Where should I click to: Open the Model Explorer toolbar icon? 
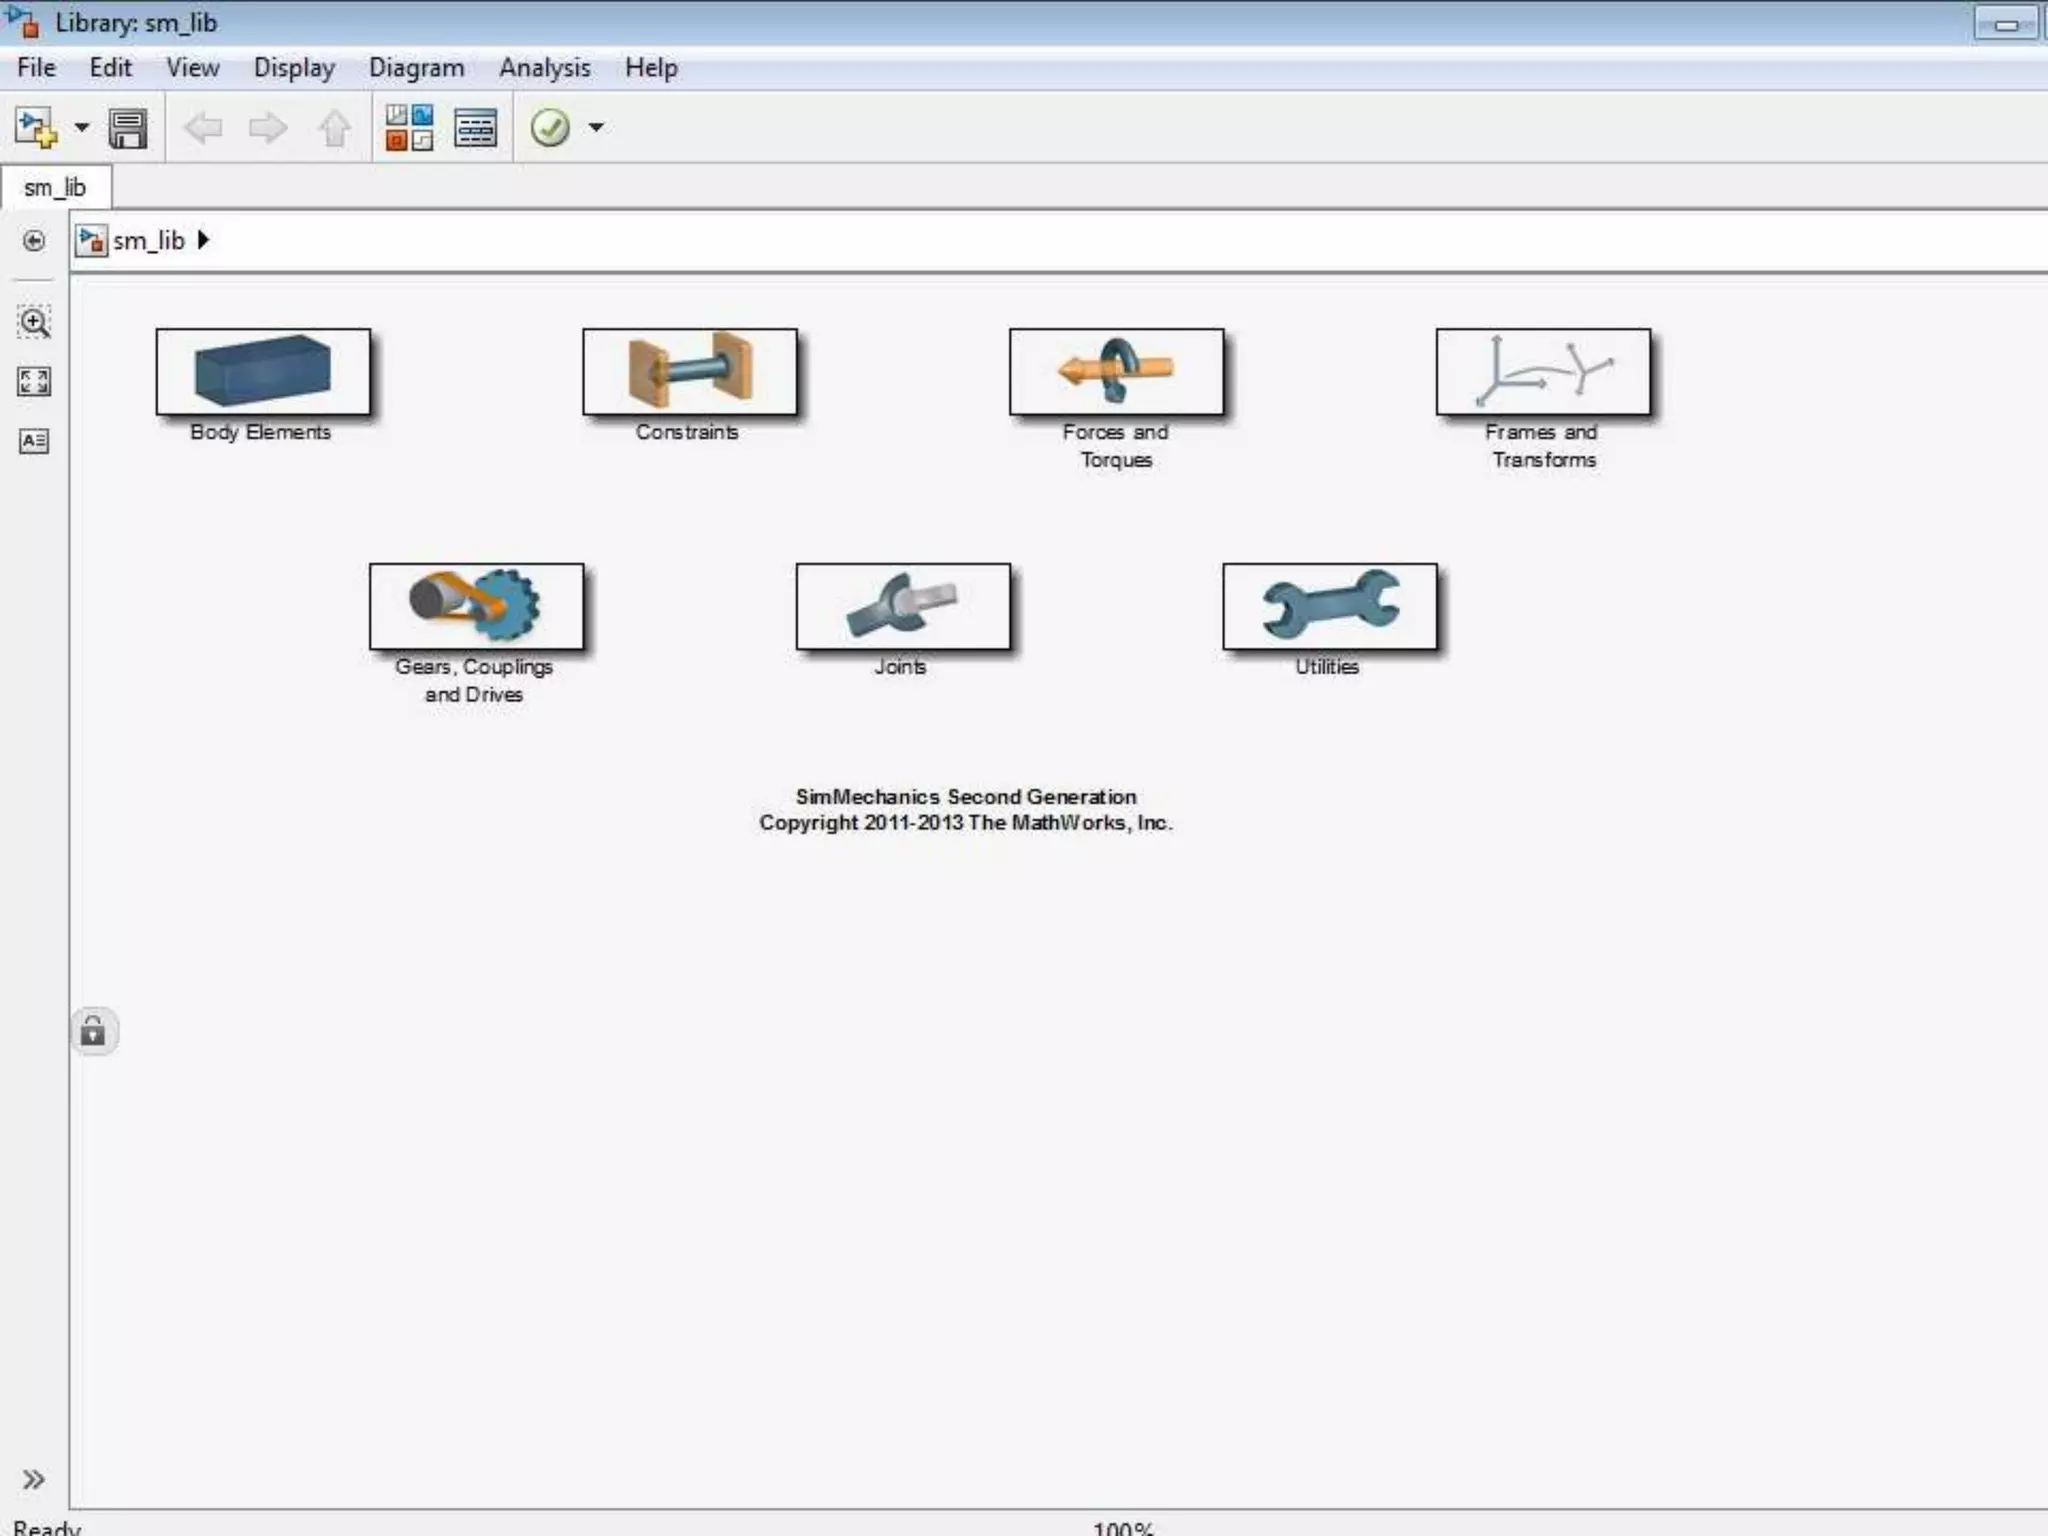[x=475, y=128]
